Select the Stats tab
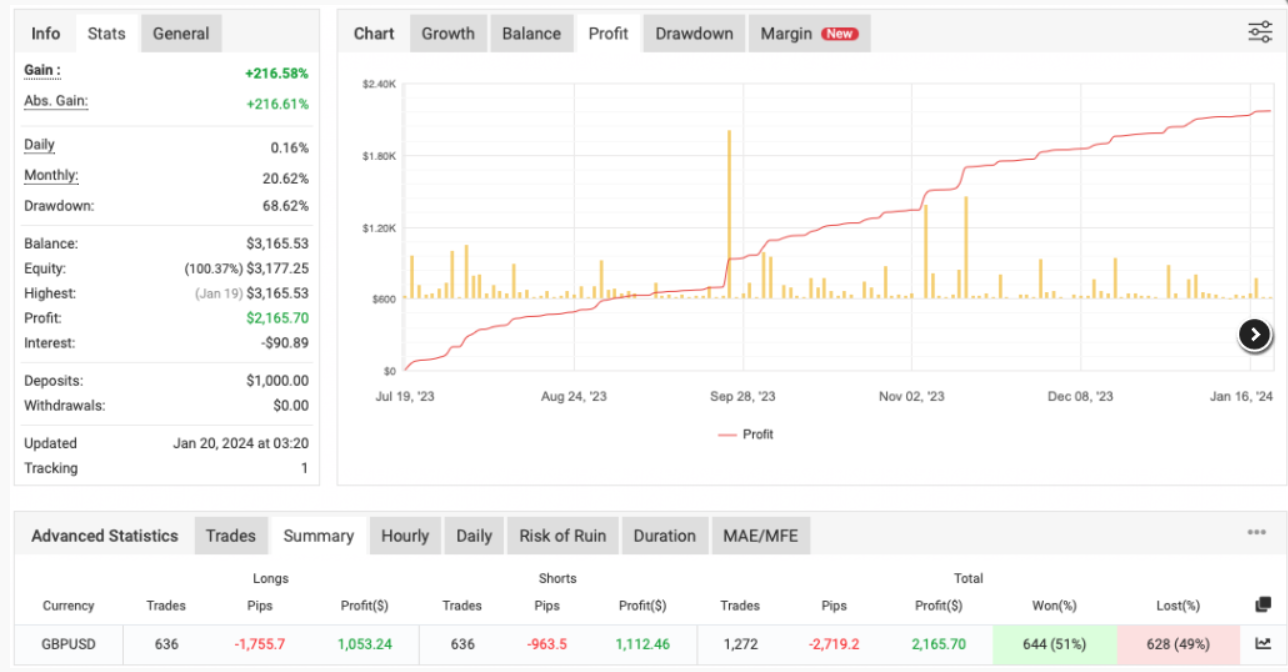1288x672 pixels. click(x=106, y=33)
